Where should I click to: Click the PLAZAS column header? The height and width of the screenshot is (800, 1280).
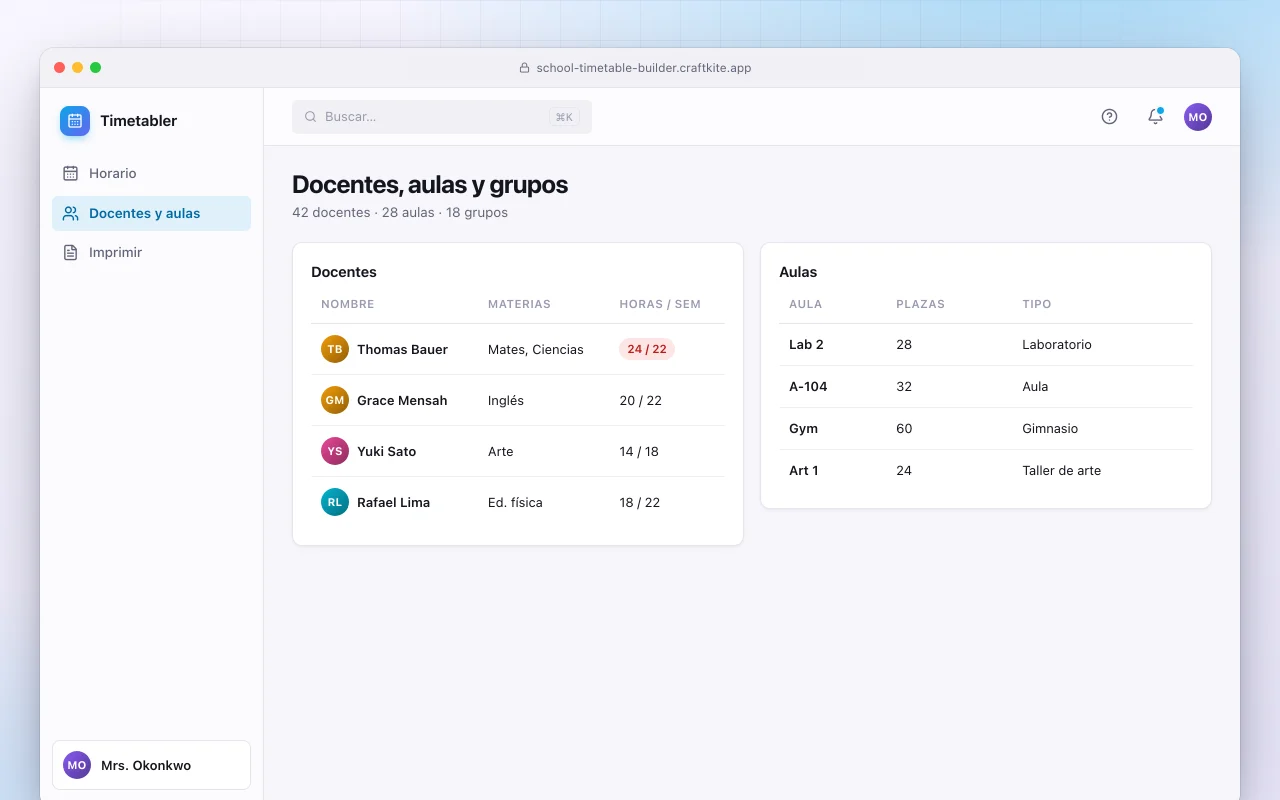click(920, 304)
